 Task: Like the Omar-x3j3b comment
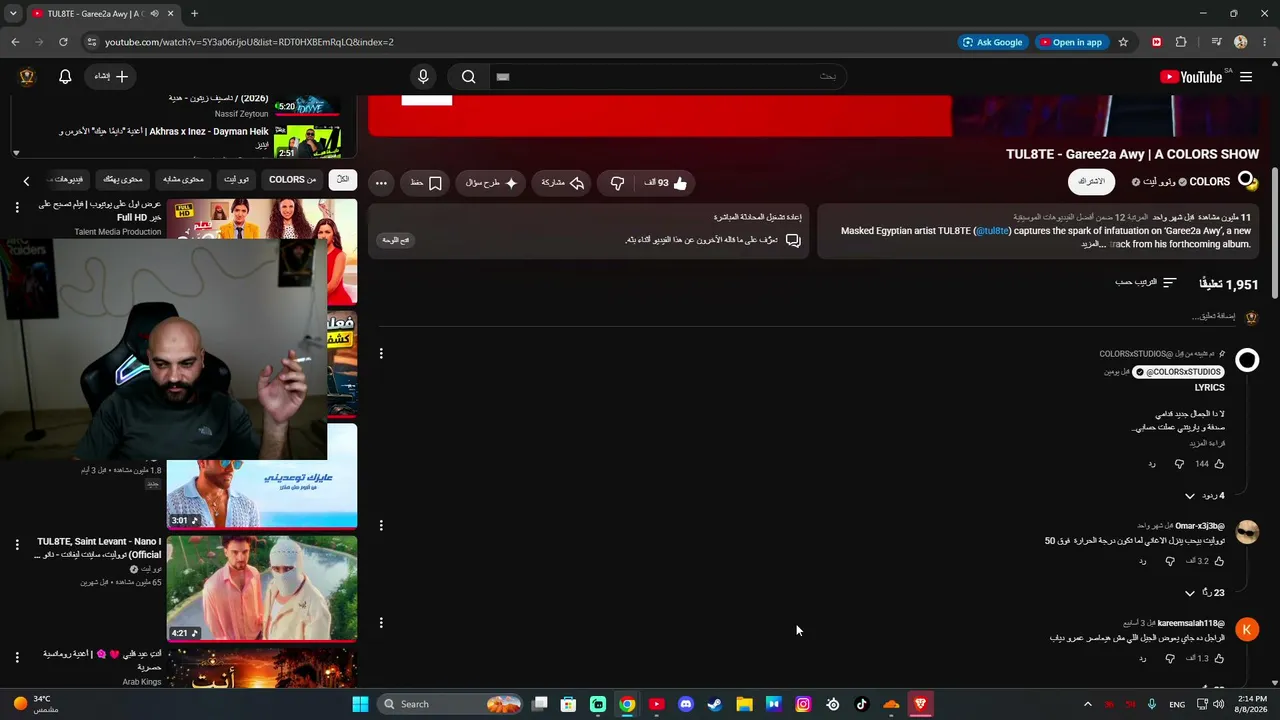[x=1218, y=561]
